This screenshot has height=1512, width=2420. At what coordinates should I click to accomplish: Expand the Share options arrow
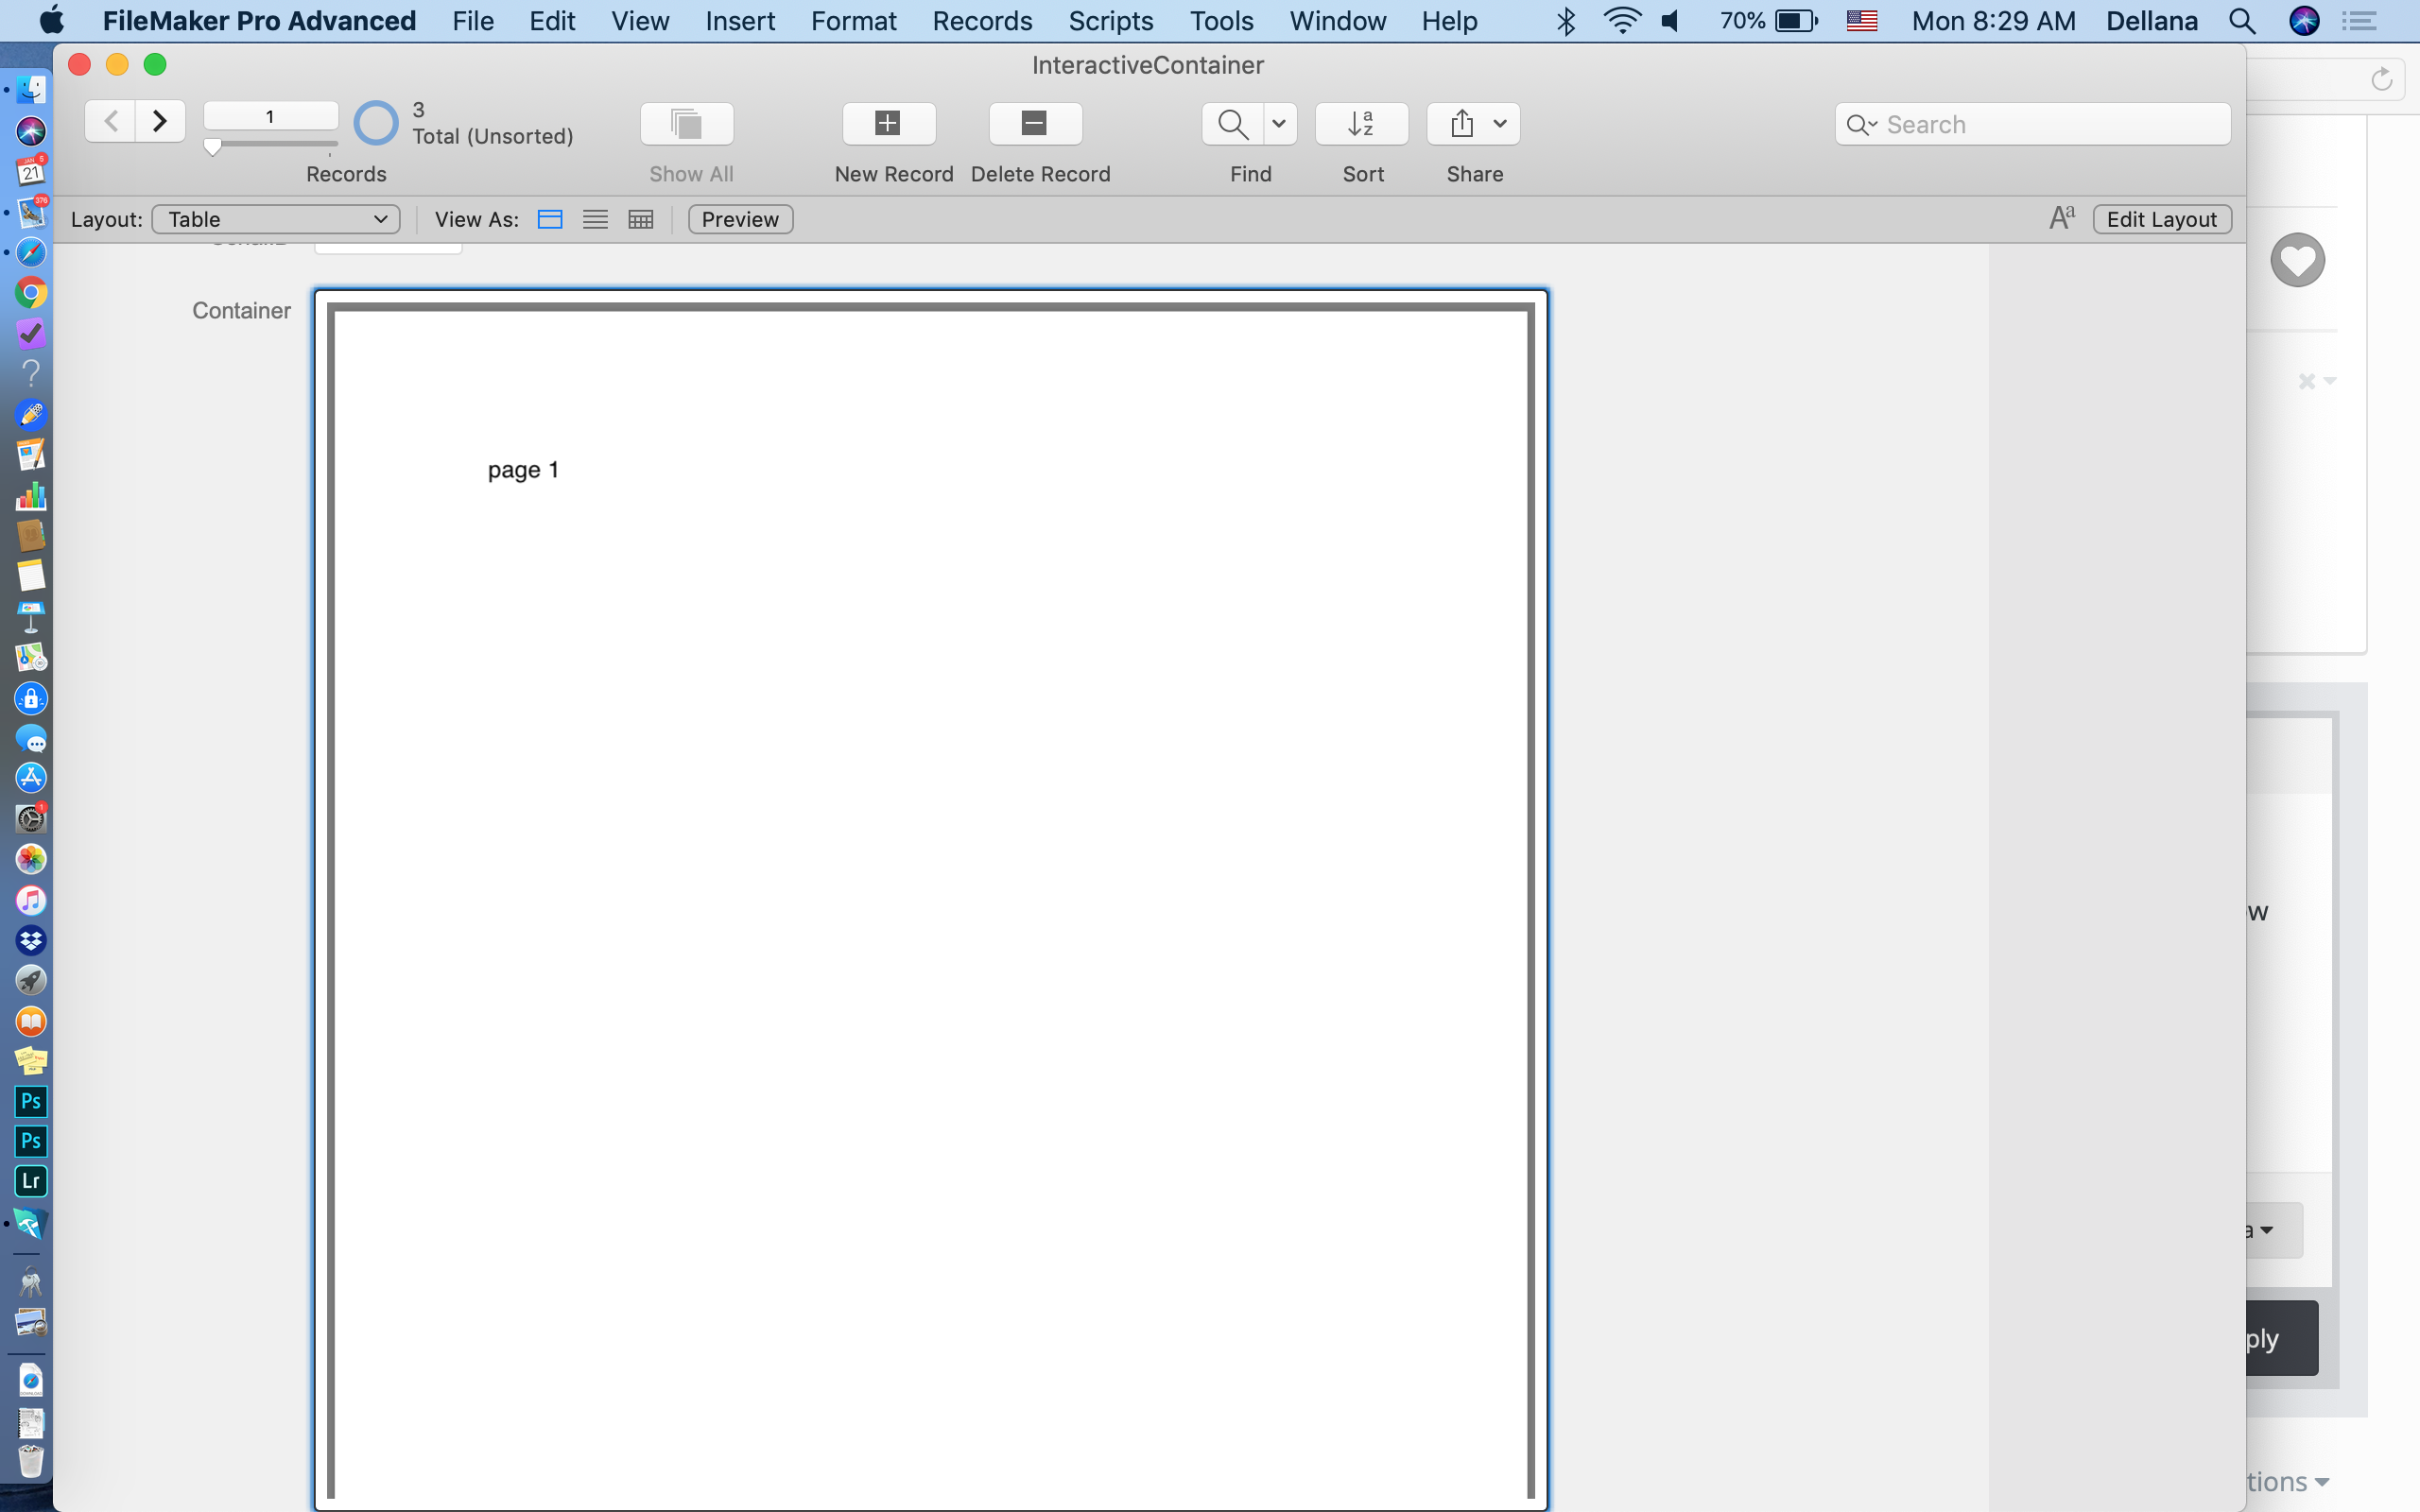tap(1500, 124)
